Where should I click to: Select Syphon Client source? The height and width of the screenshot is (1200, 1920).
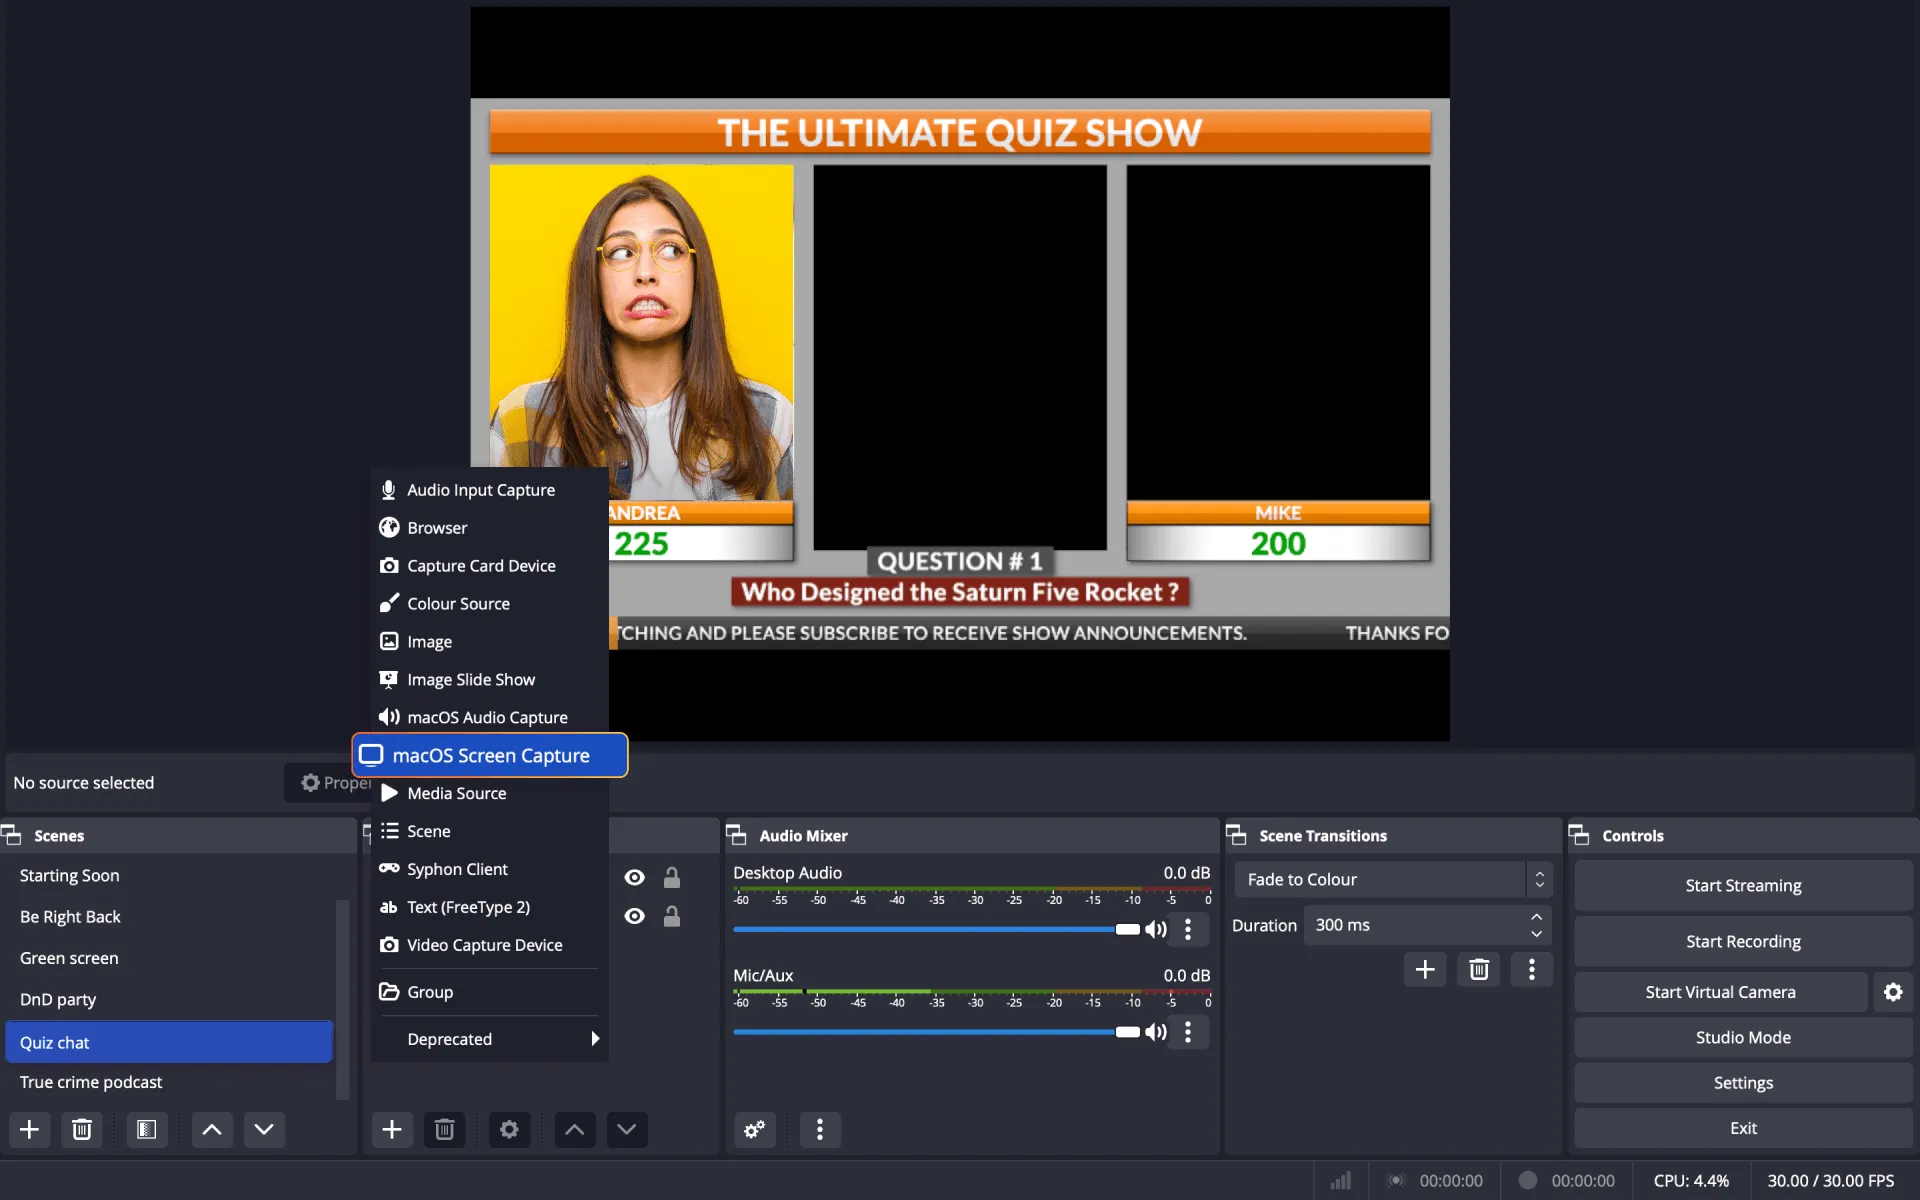[490, 869]
